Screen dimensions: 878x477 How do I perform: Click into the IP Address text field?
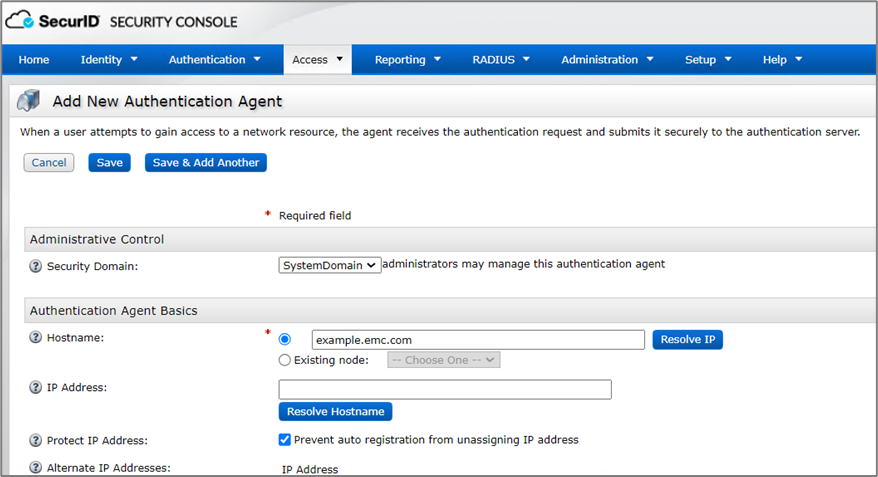click(444, 389)
